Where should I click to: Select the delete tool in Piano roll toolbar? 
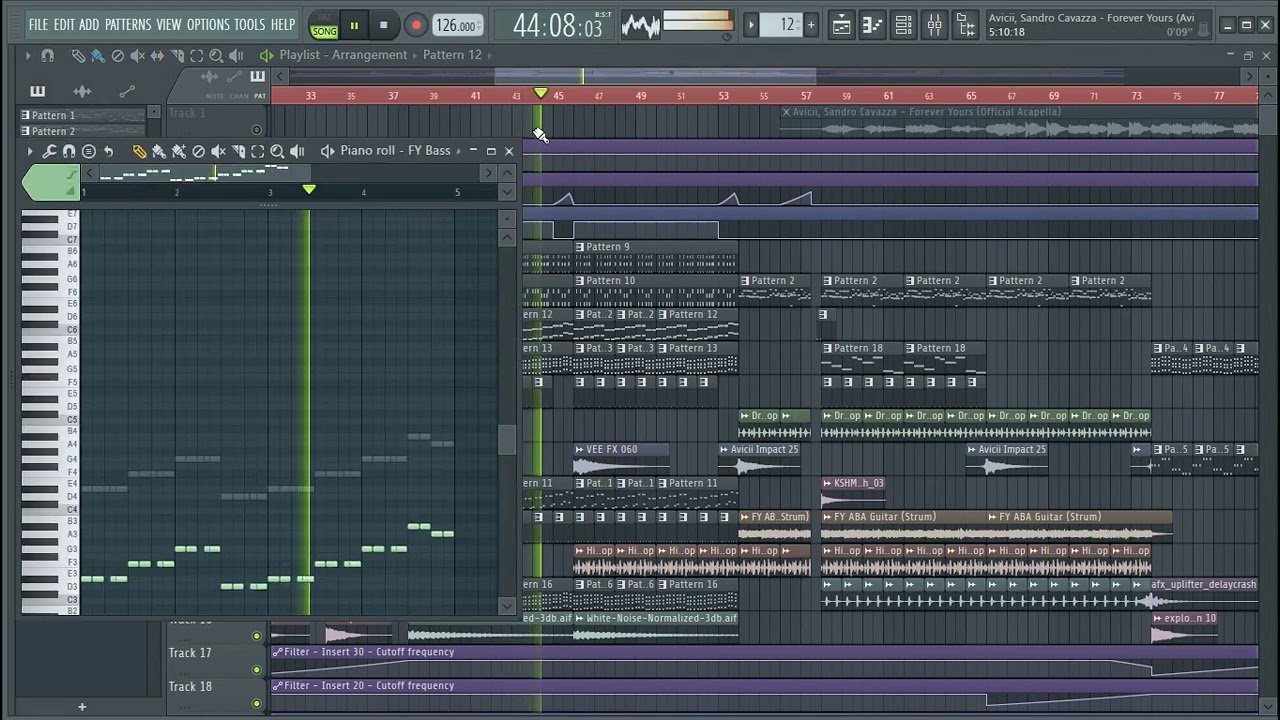coord(198,151)
